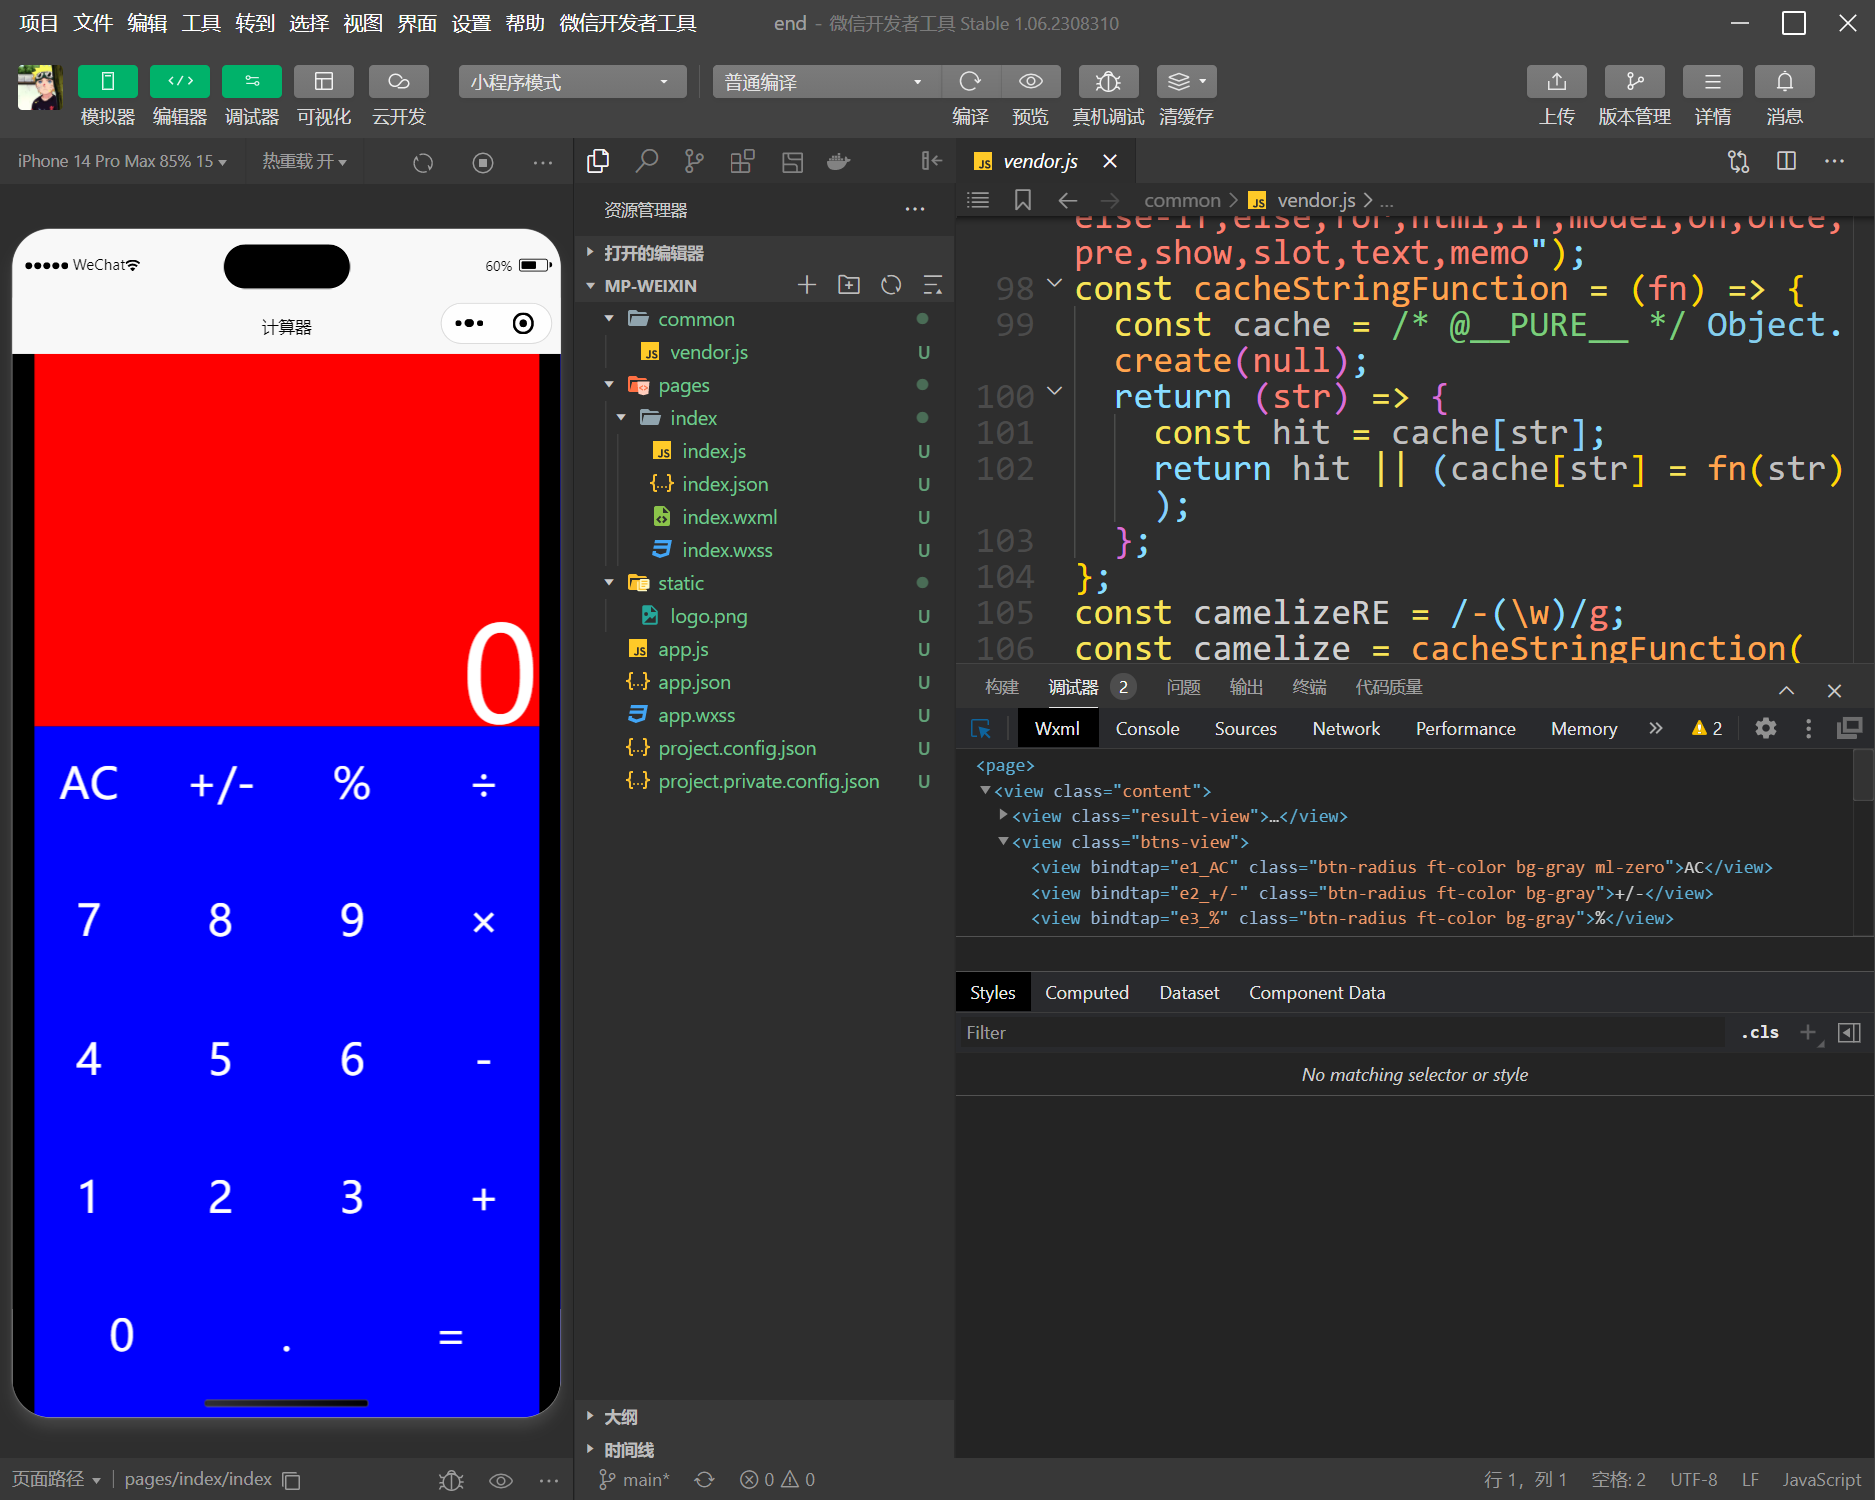The height and width of the screenshot is (1500, 1875).
Task: Open the compile mode dropdown (普通编译)
Action: (826, 82)
